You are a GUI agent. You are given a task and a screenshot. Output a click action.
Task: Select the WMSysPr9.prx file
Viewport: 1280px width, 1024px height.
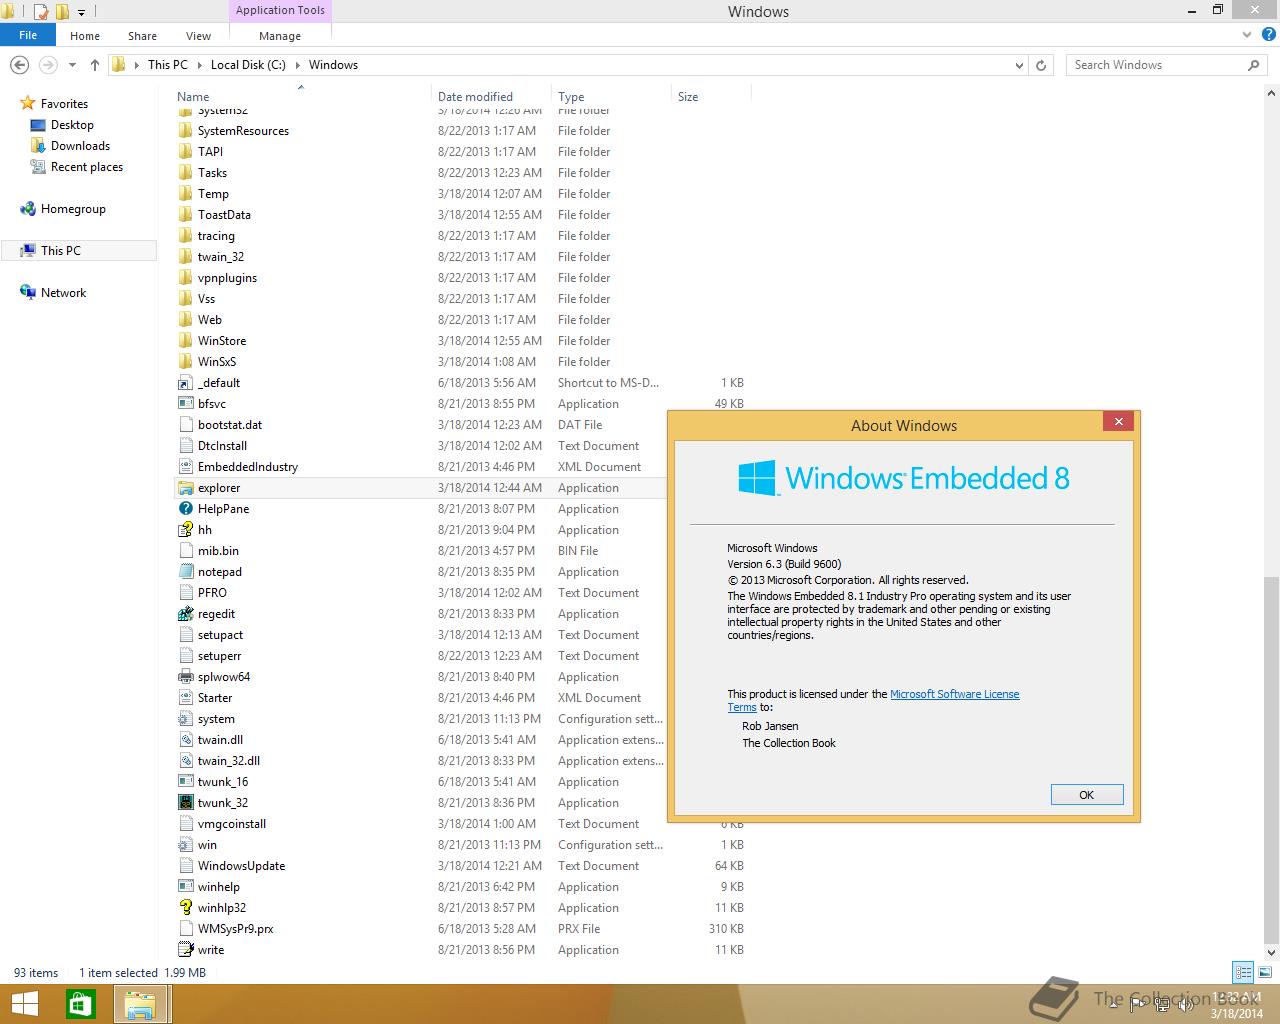(235, 929)
